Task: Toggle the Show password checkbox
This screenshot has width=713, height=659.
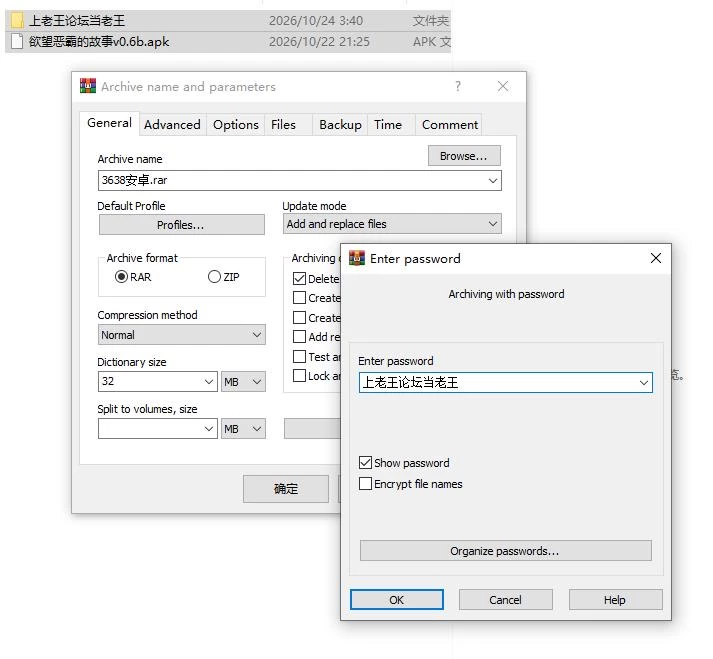Action: click(x=365, y=463)
